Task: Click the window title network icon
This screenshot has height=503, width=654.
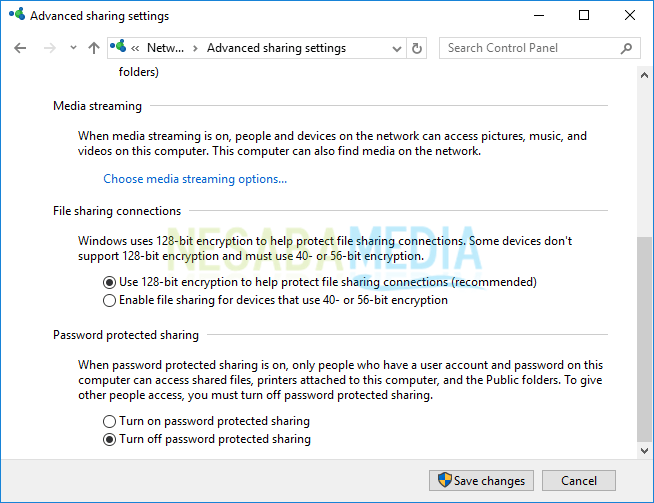Action: 17,14
